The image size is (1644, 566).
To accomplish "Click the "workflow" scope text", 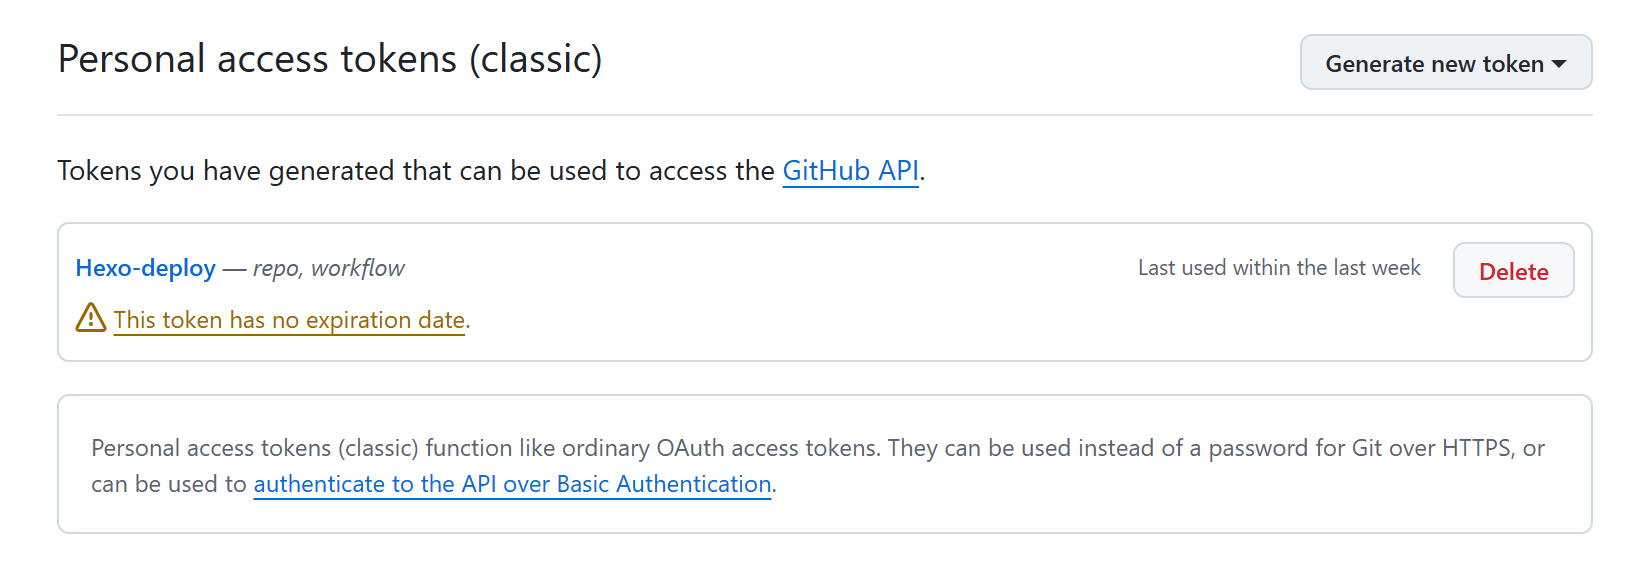I will pyautogui.click(x=358, y=268).
